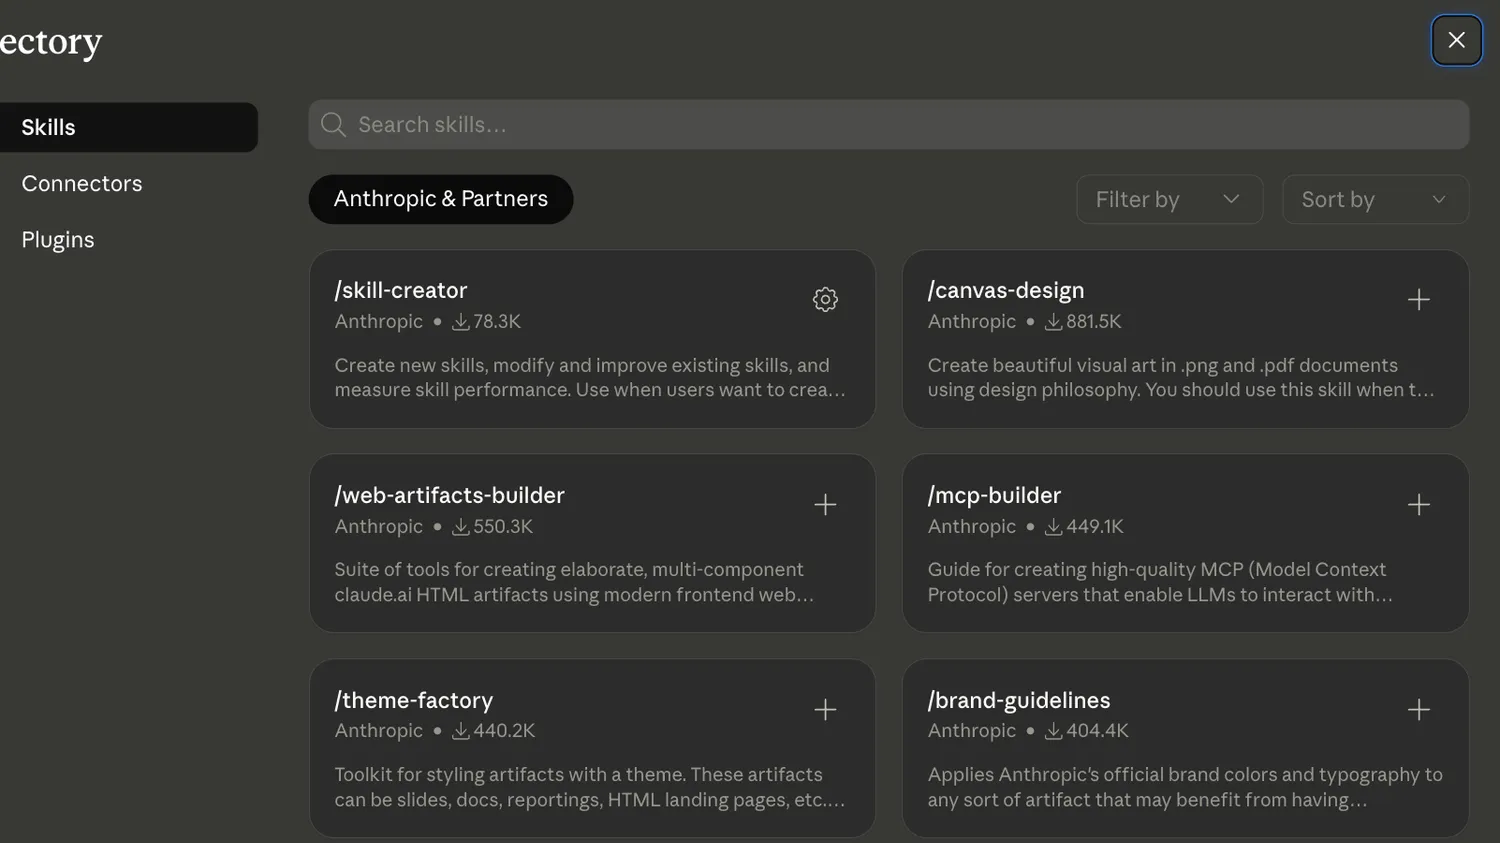The image size is (1500, 843).
Task: Focus the Search skills input field
Action: click(889, 125)
